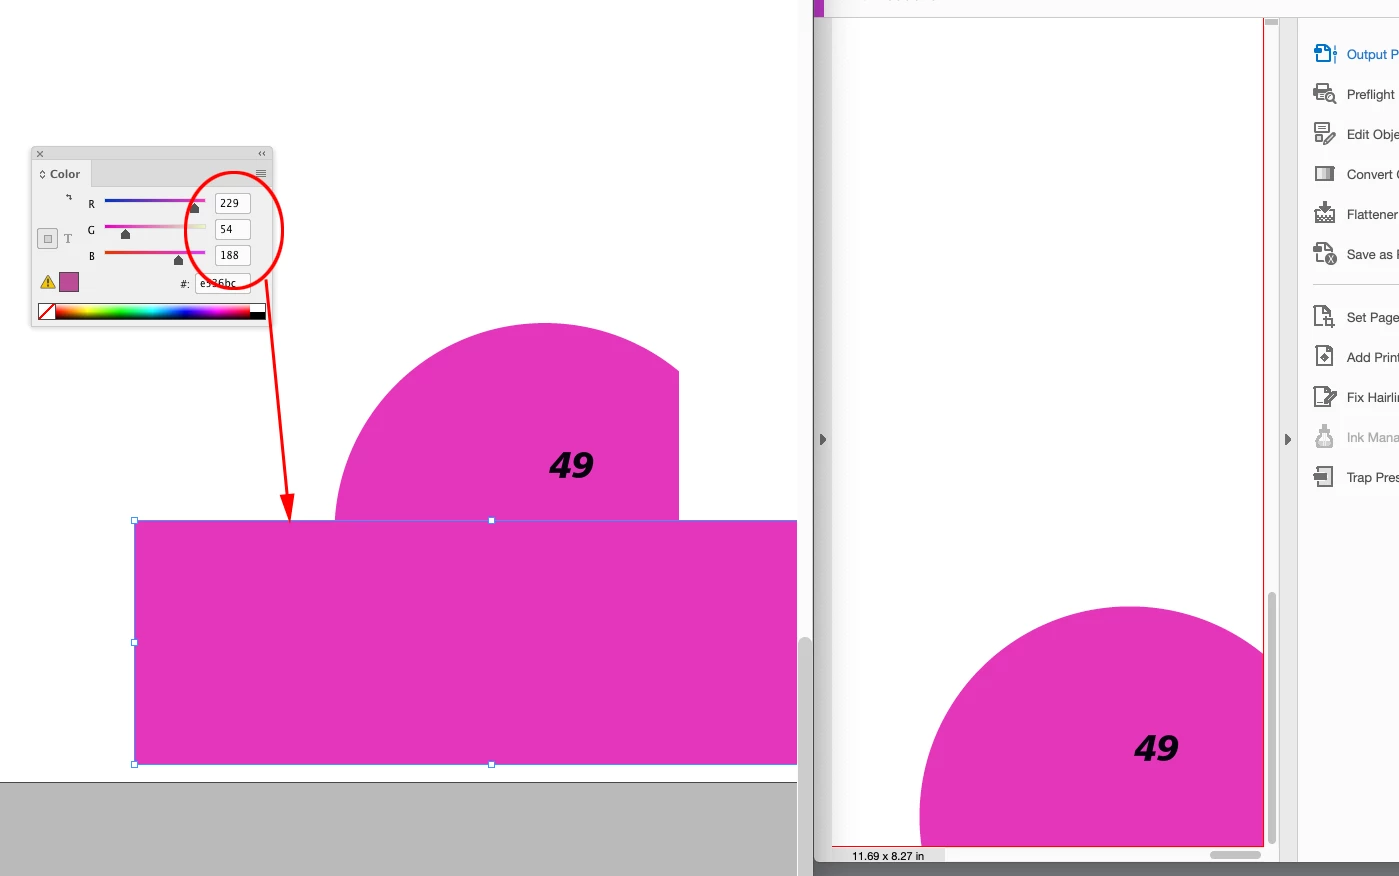The width and height of the screenshot is (1399, 876).
Task: Open the Color panel flyout menu
Action: pyautogui.click(x=261, y=173)
